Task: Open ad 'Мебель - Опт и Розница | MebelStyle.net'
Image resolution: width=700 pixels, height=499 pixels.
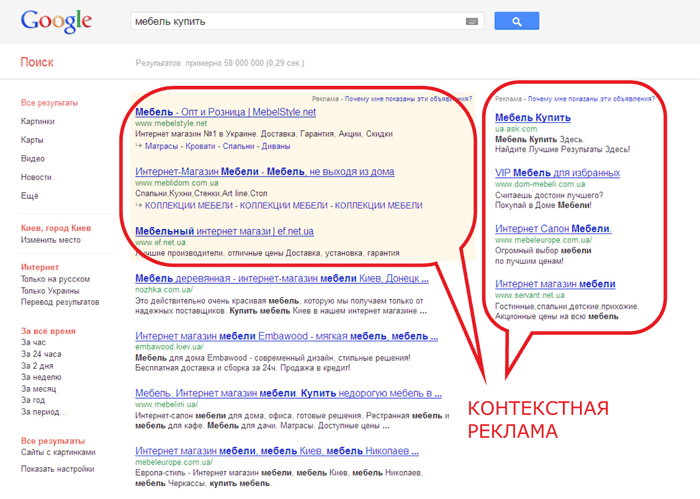Action: point(225,112)
